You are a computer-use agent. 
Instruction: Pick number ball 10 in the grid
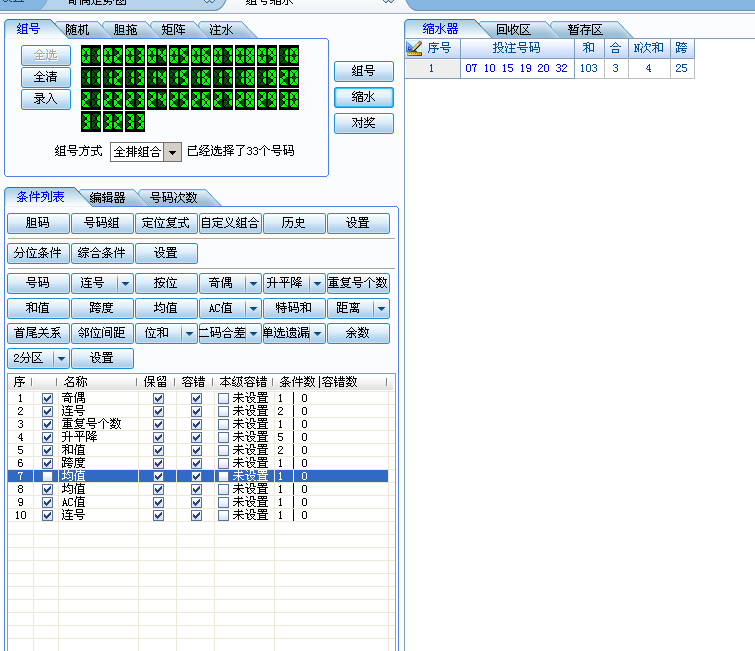[x=289, y=55]
